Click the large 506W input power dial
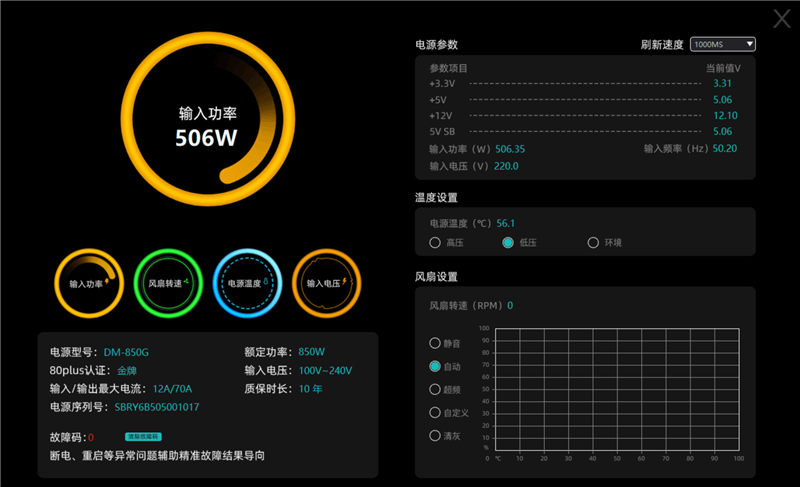Image resolution: width=800 pixels, height=487 pixels. point(208,119)
